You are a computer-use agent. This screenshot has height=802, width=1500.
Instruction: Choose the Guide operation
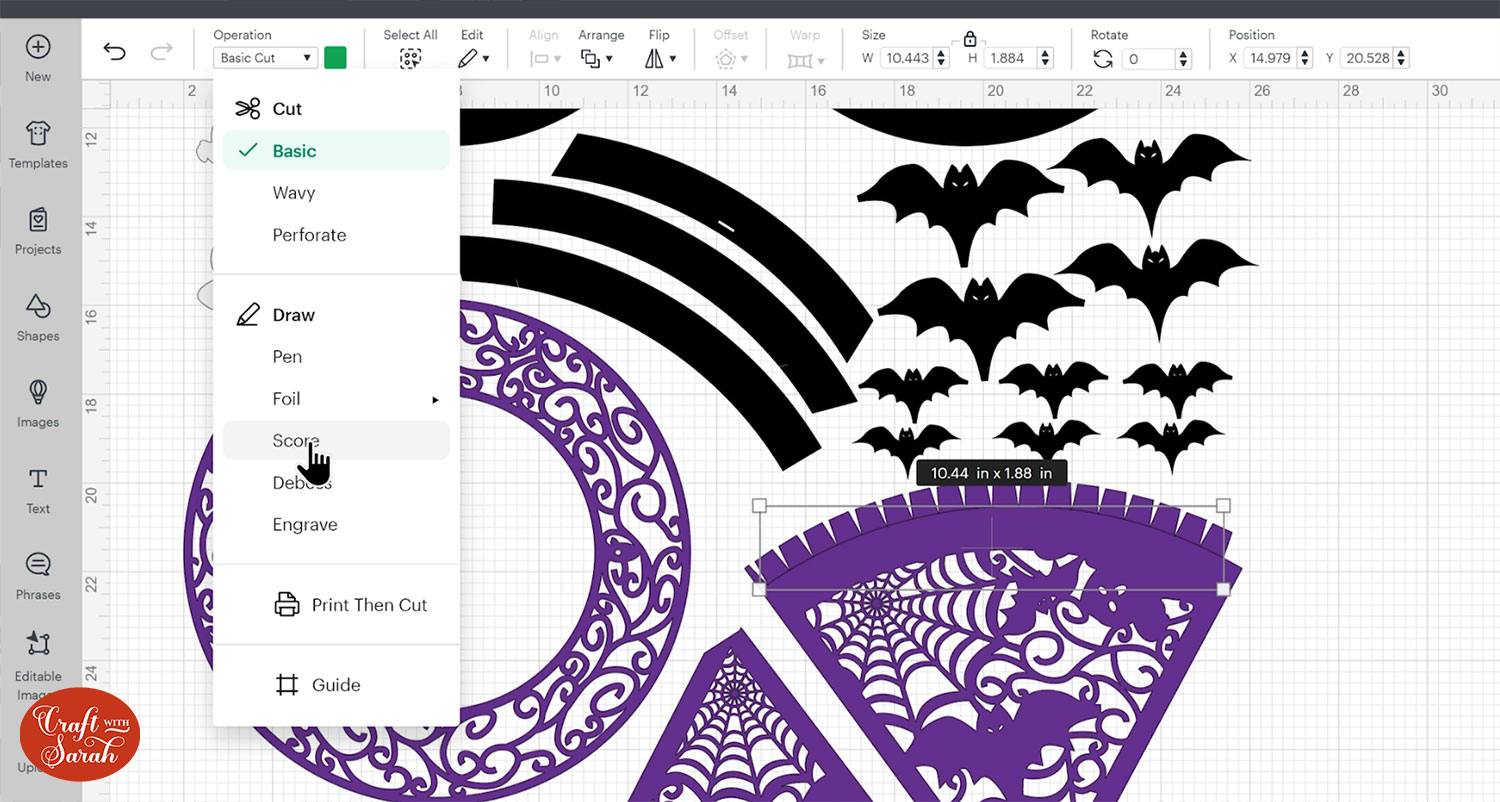[x=338, y=685]
